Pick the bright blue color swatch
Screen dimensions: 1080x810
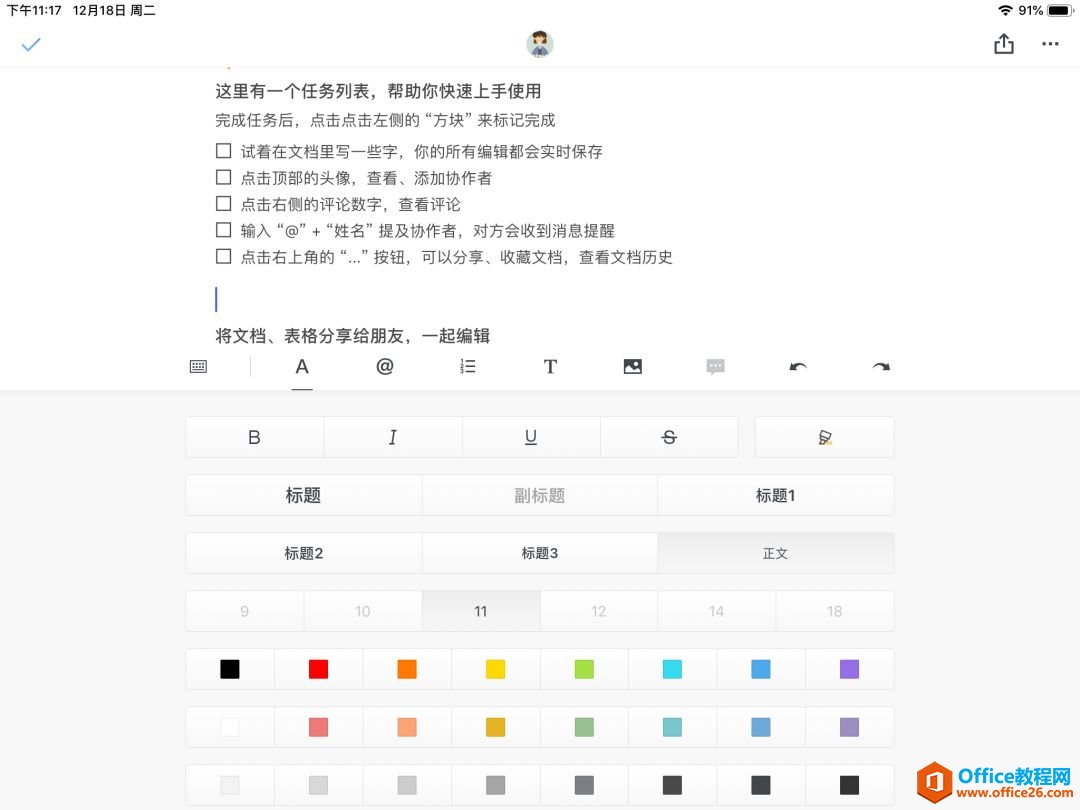(x=761, y=669)
